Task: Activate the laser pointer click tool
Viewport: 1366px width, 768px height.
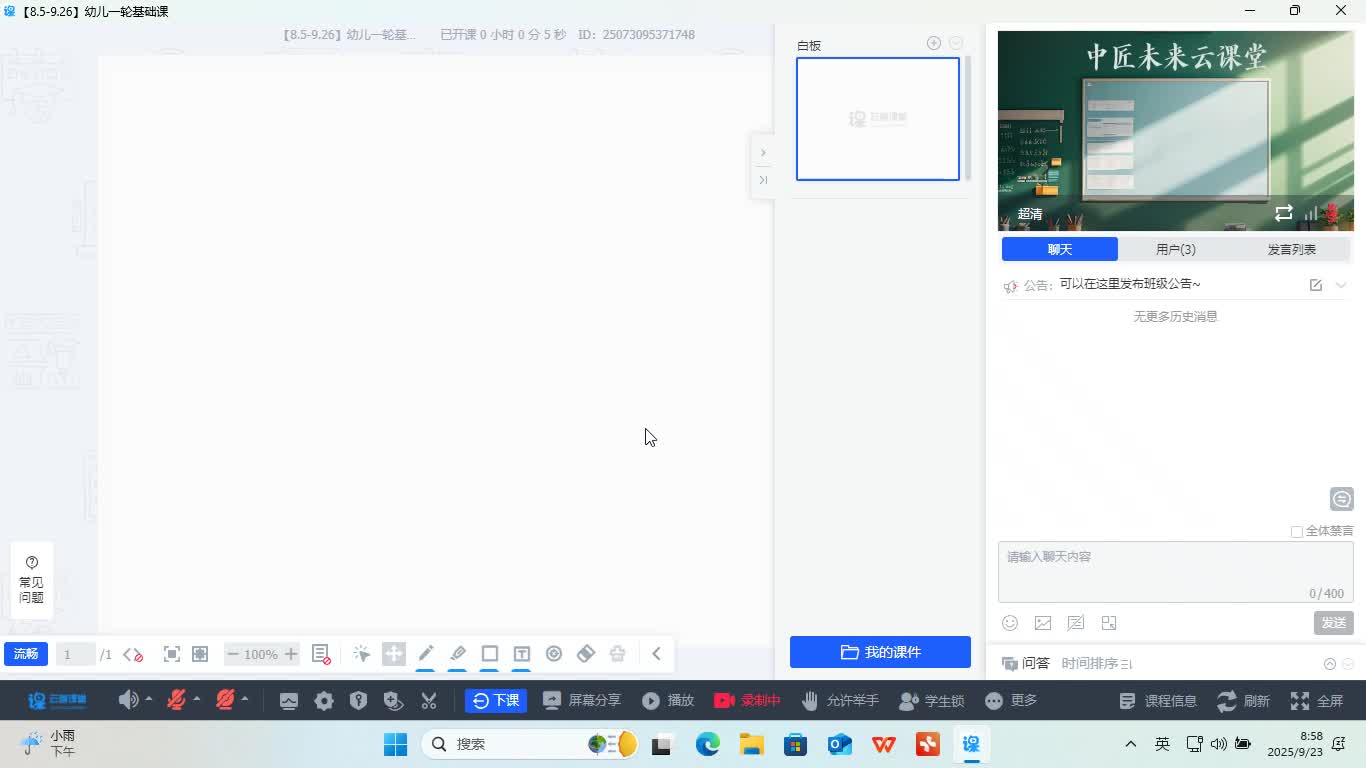Action: coord(362,654)
